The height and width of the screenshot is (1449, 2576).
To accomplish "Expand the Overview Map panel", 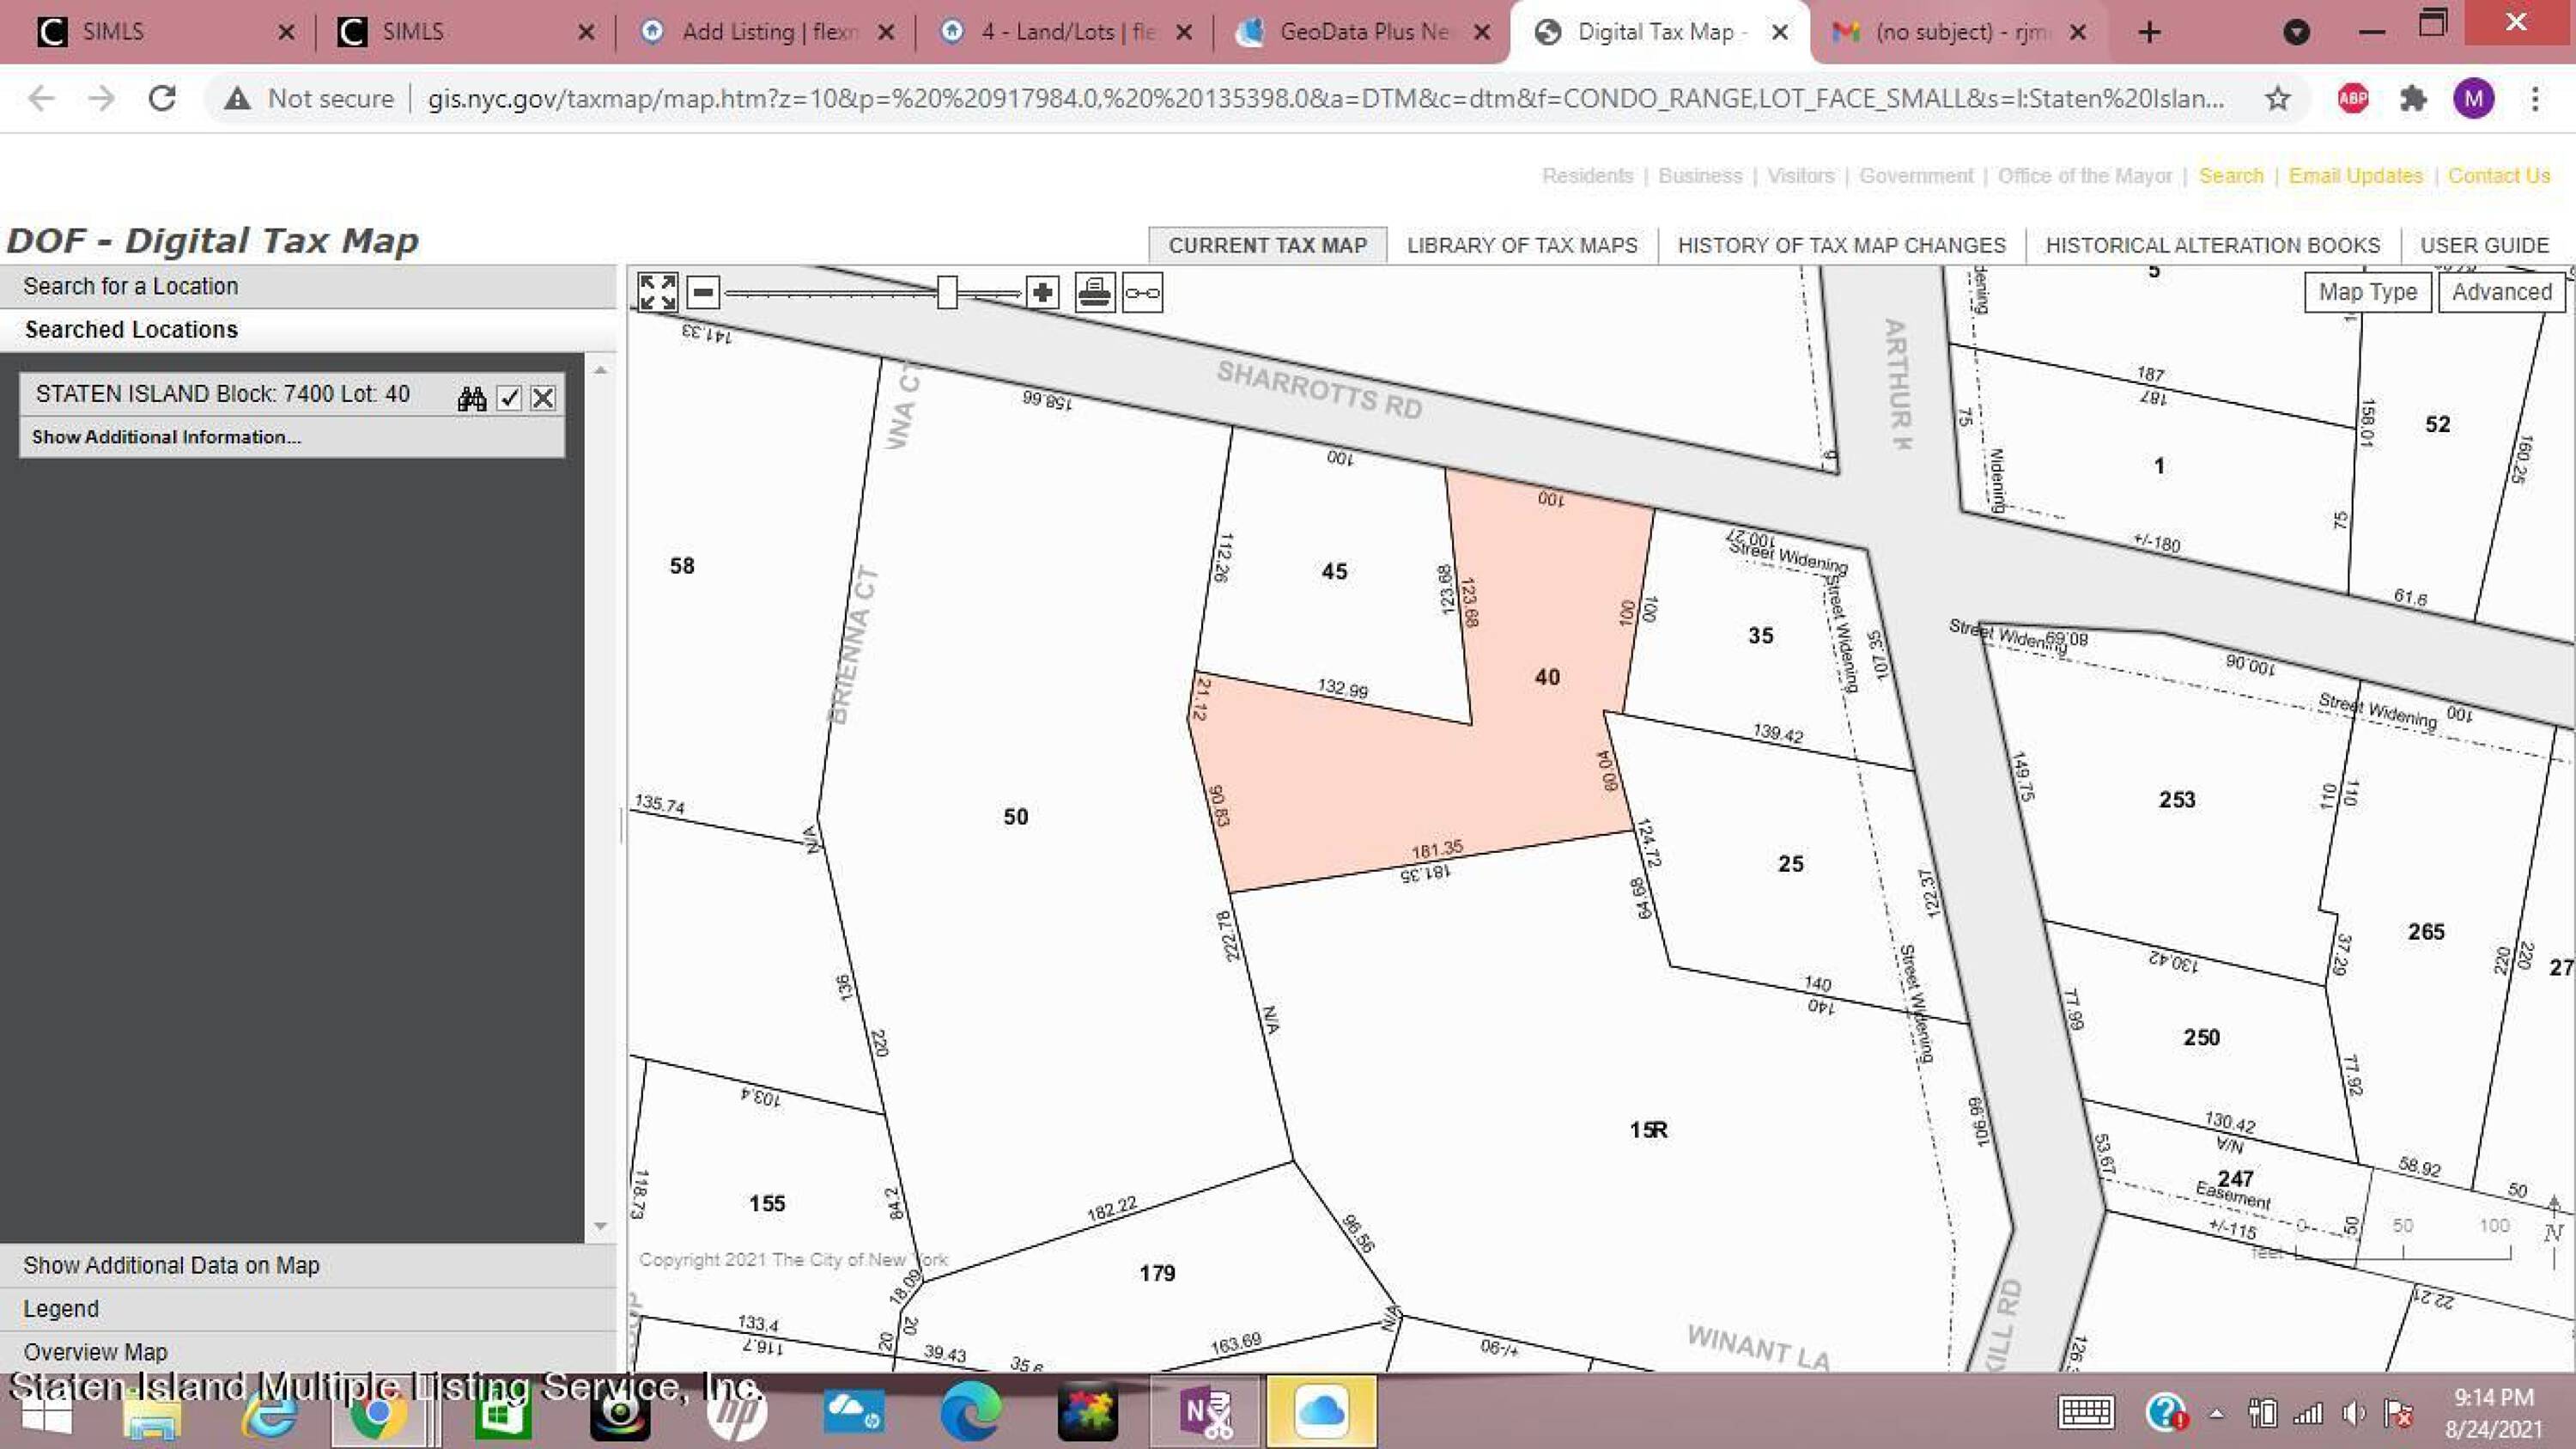I will [x=95, y=1352].
